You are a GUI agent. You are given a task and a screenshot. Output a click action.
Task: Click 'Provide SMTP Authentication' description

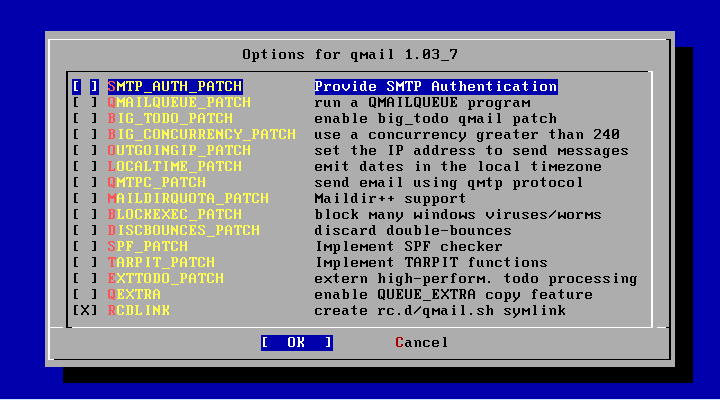(436, 86)
